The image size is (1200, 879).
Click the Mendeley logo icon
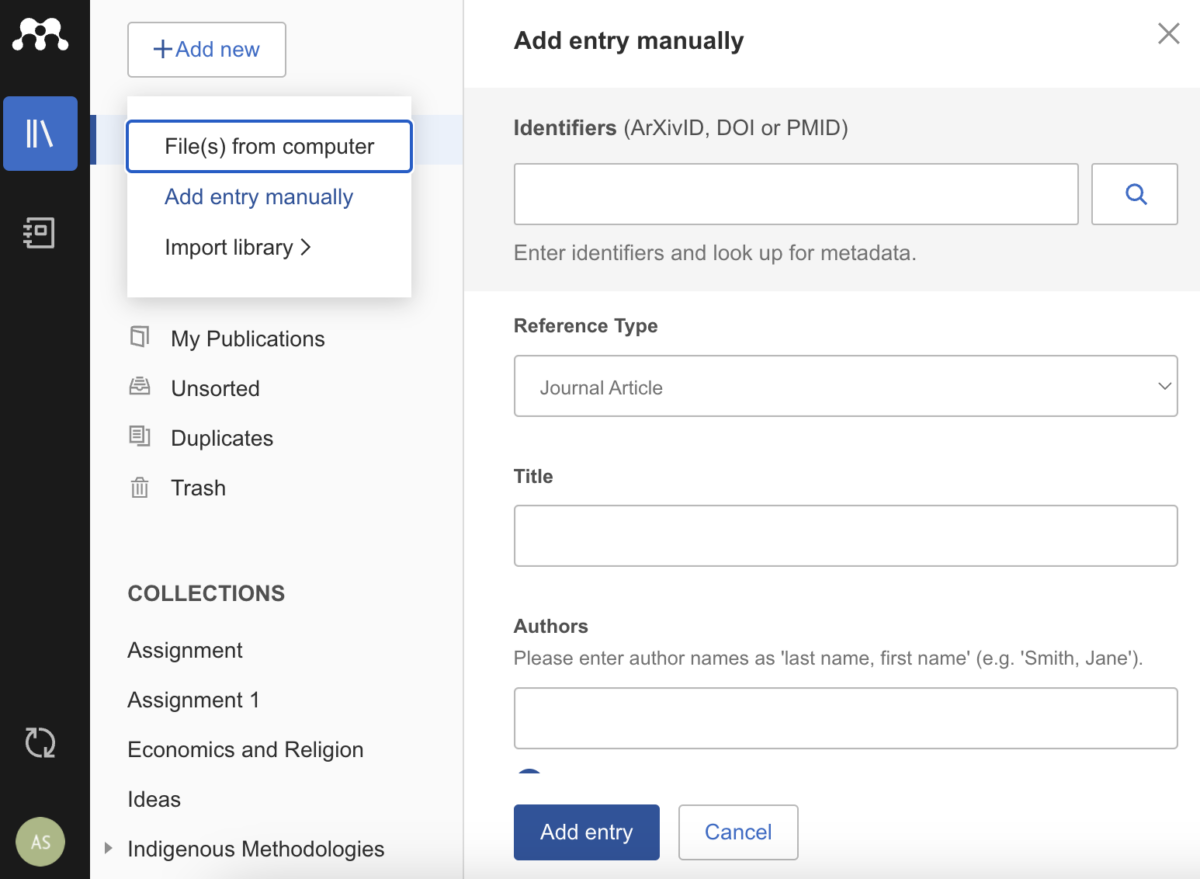click(x=40, y=33)
